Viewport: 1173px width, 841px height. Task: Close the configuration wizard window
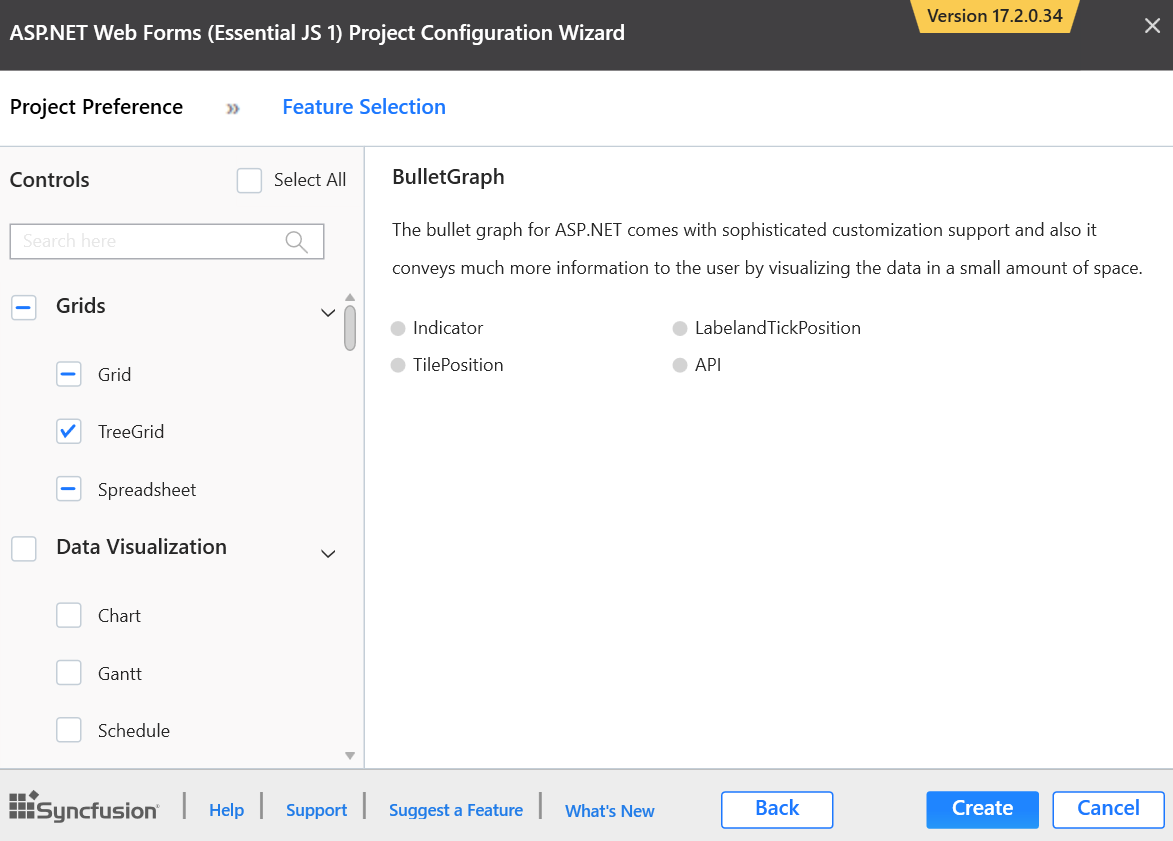point(1152,26)
